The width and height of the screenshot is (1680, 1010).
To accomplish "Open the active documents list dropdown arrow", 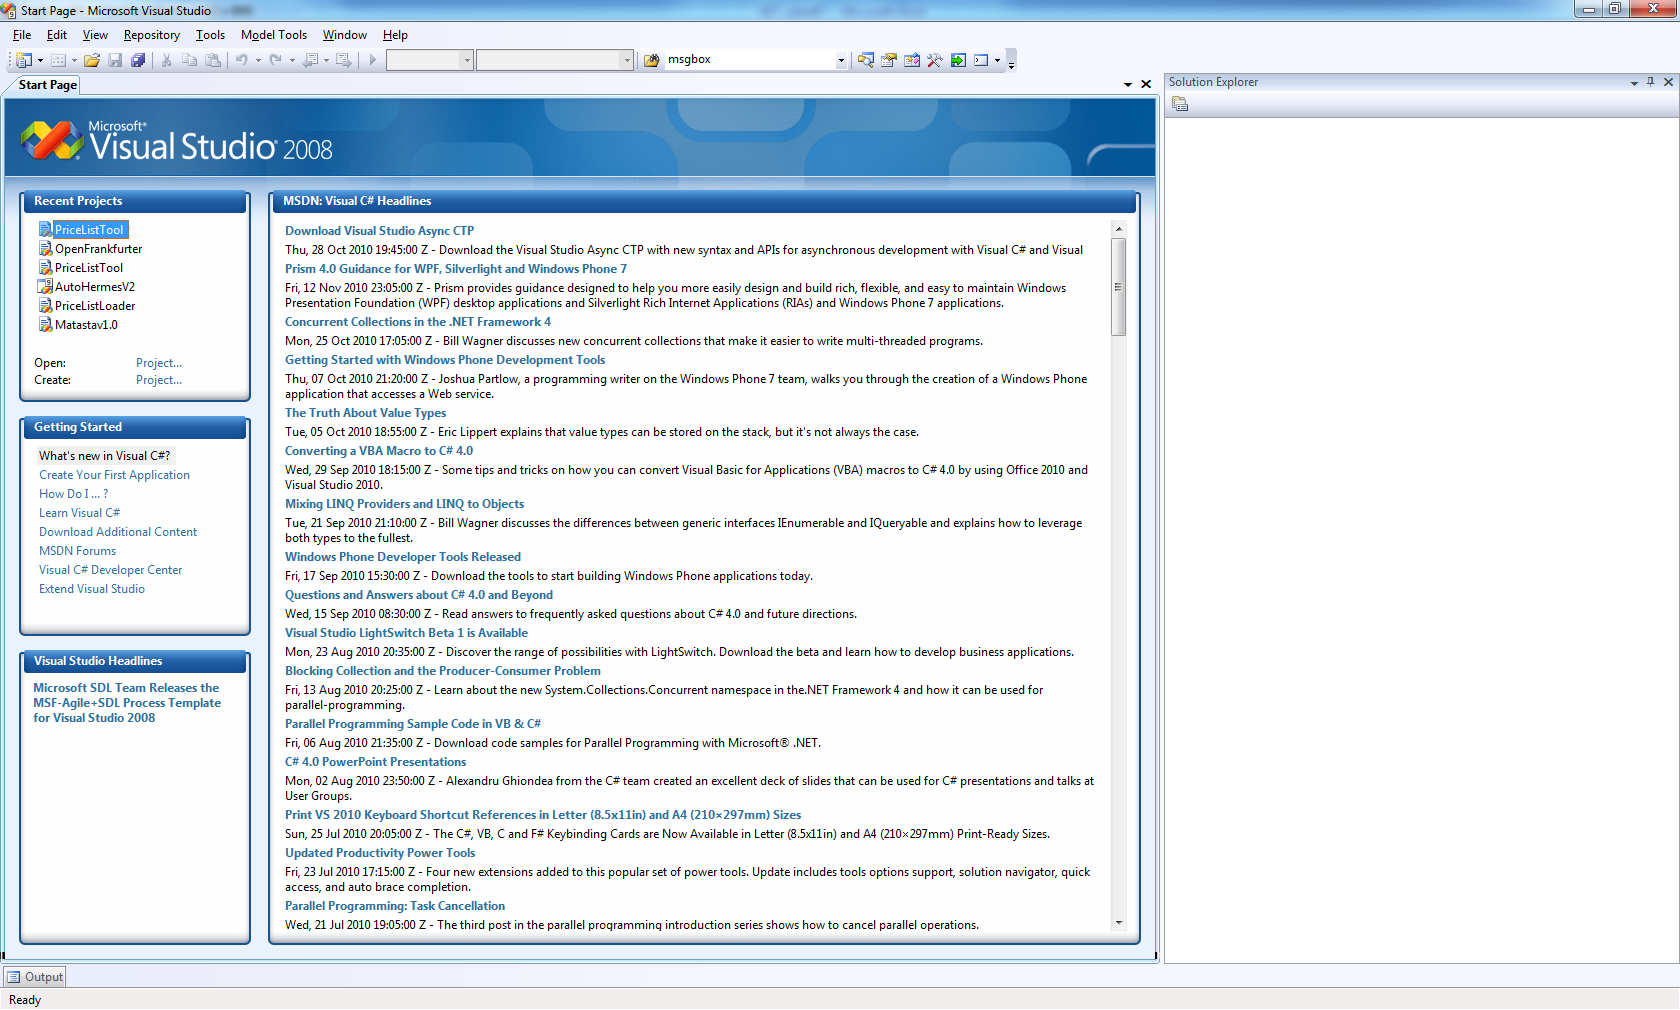I will pos(1128,85).
